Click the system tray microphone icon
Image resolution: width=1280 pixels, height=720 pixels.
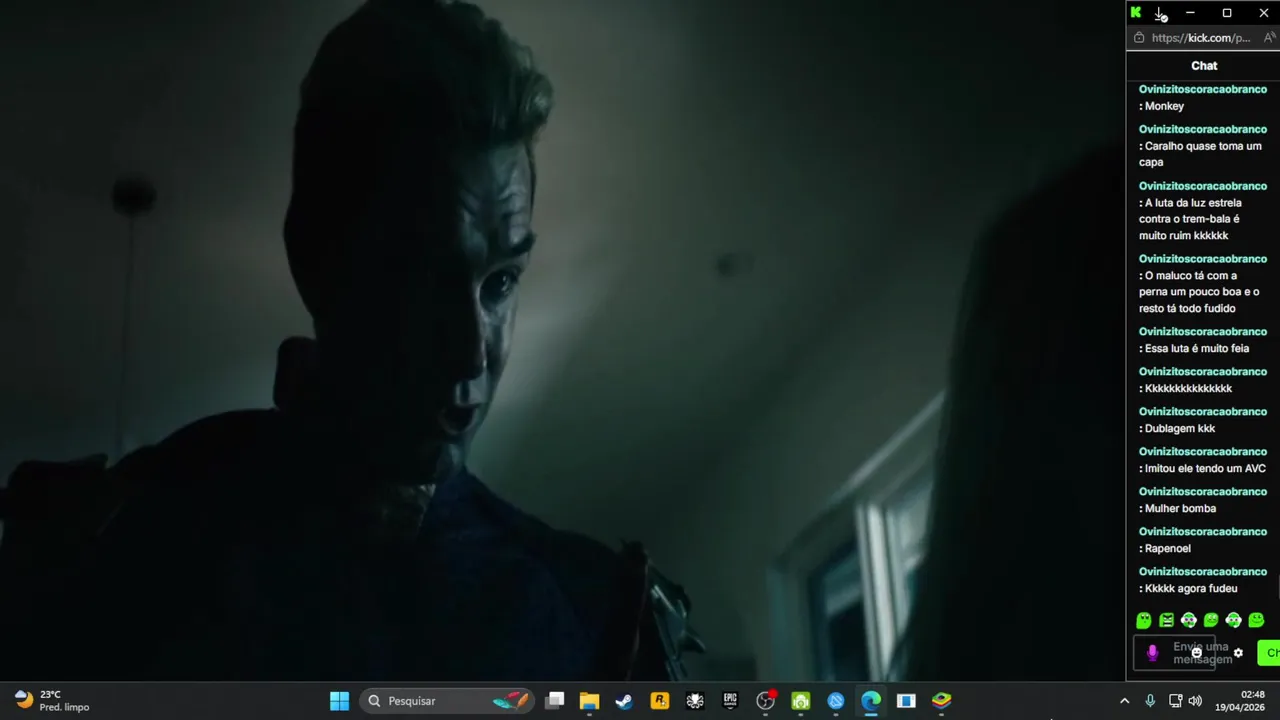pos(1150,701)
